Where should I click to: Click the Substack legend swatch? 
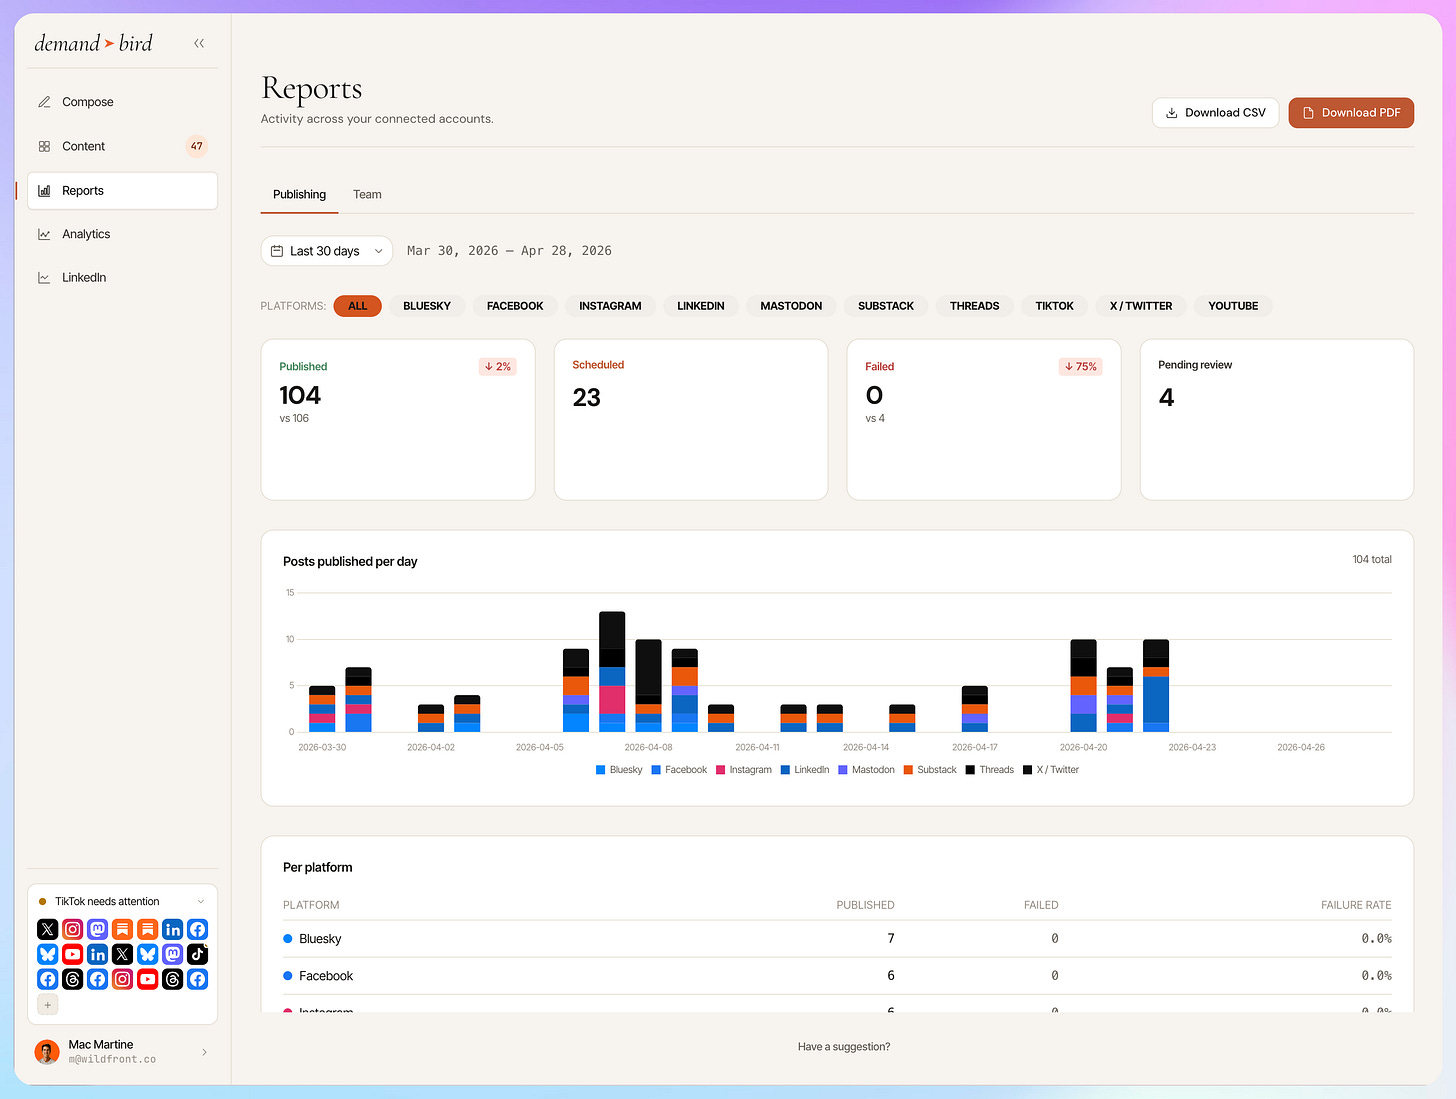coord(908,770)
